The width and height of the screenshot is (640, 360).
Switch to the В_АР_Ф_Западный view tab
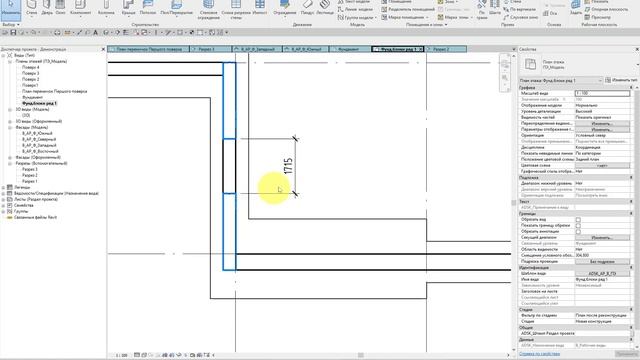click(257, 49)
